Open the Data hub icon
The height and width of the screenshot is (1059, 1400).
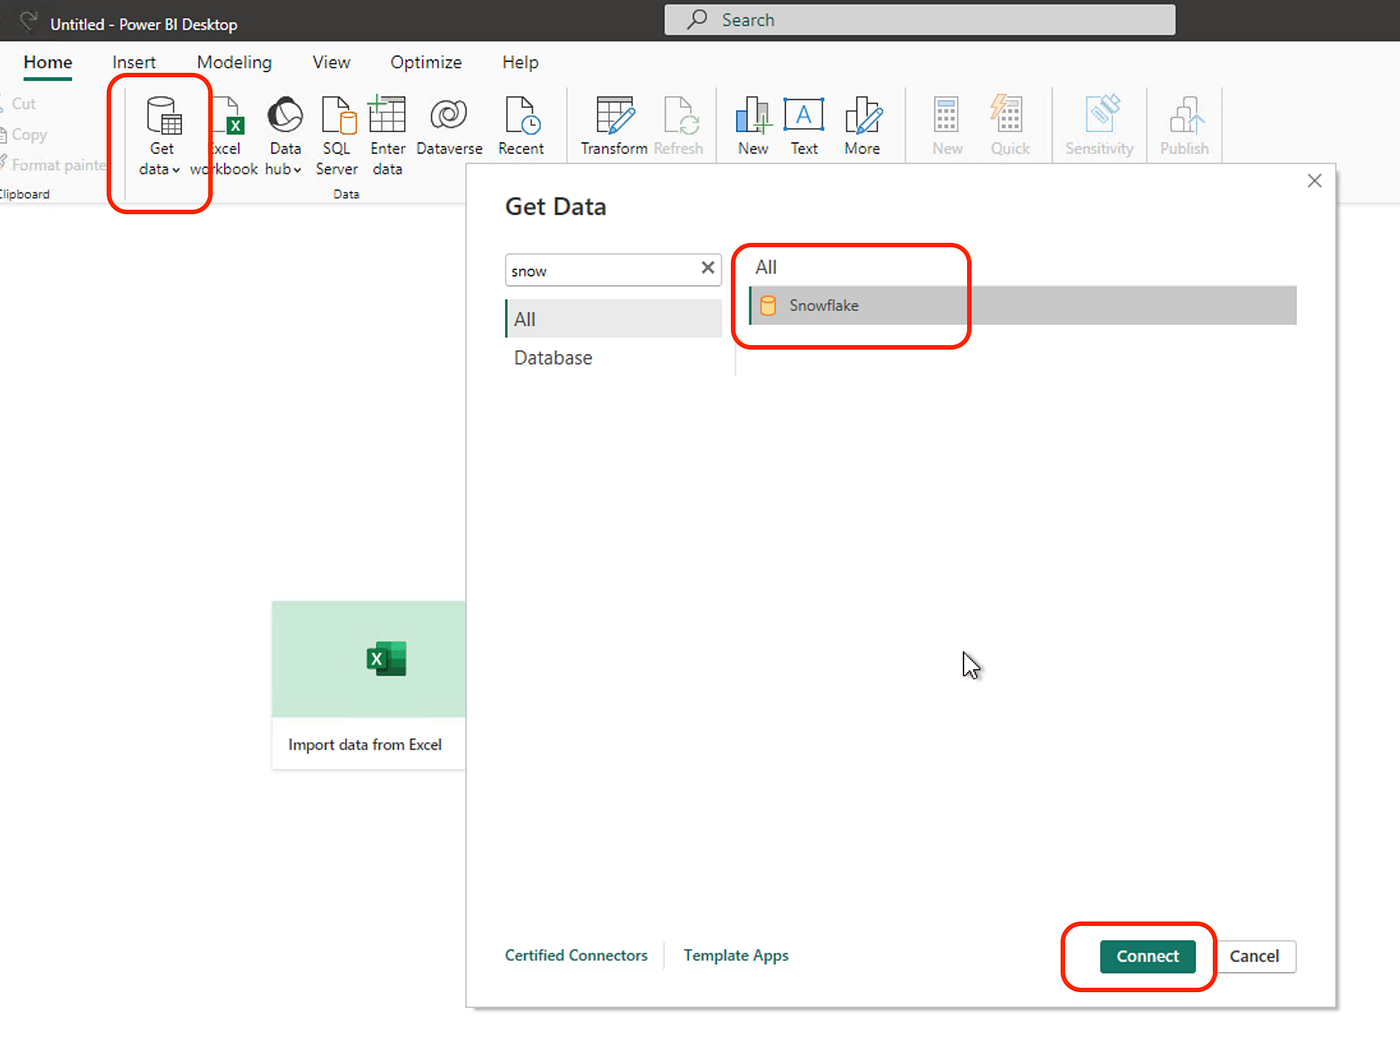pyautogui.click(x=285, y=115)
